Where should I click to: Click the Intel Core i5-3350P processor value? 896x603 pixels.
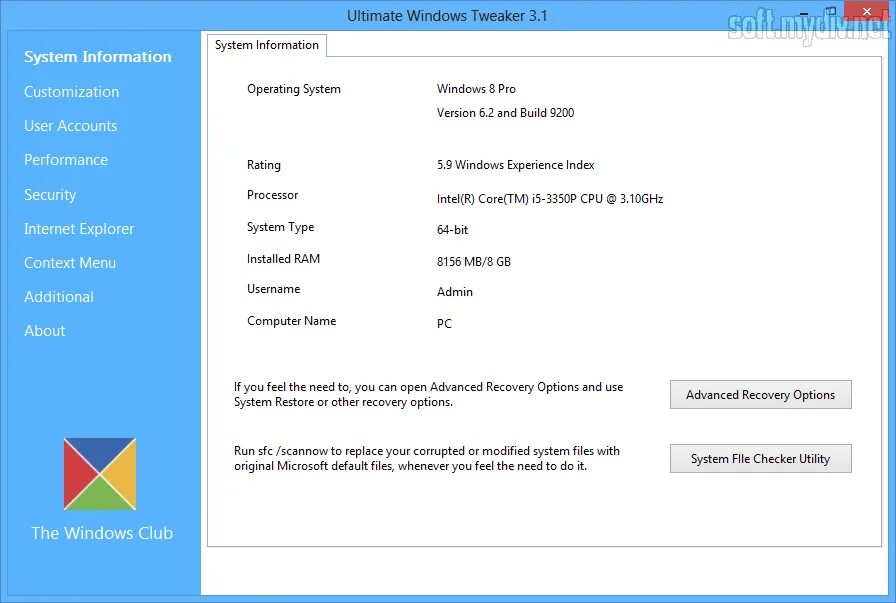click(550, 199)
